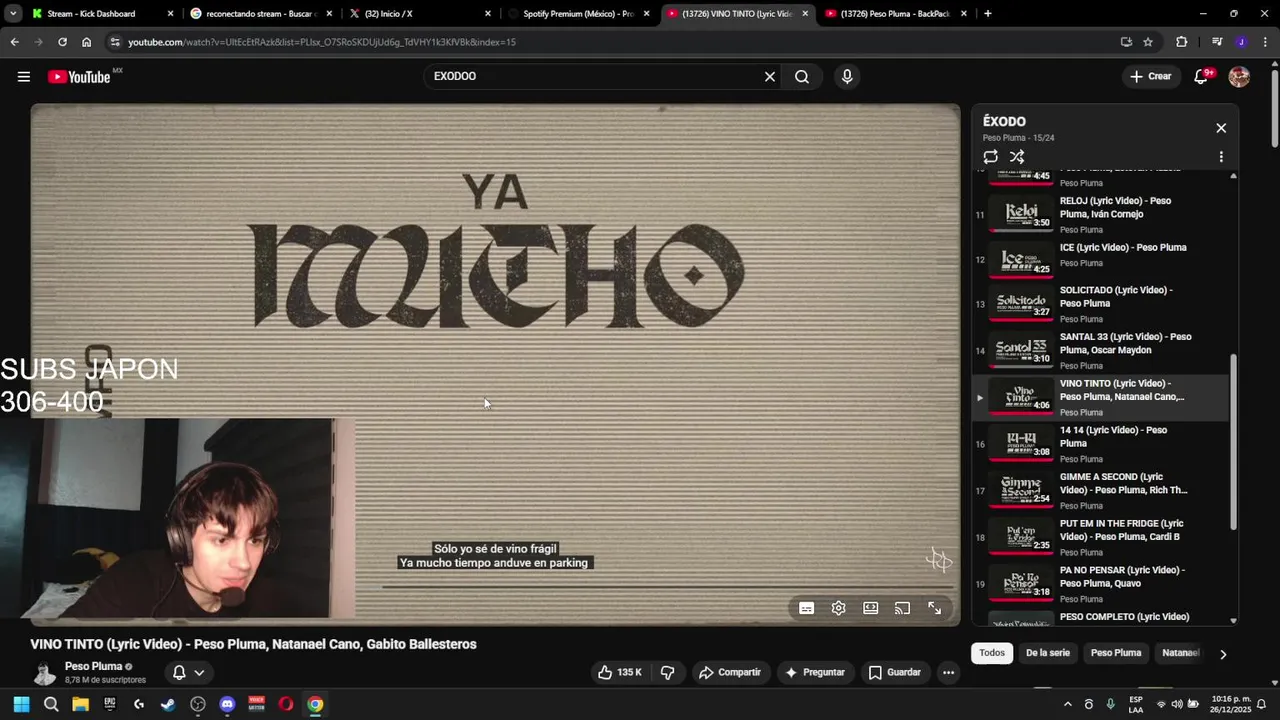Viewport: 1280px width, 720px height.
Task: Open the Chrome three-dot menu
Action: (1265, 42)
